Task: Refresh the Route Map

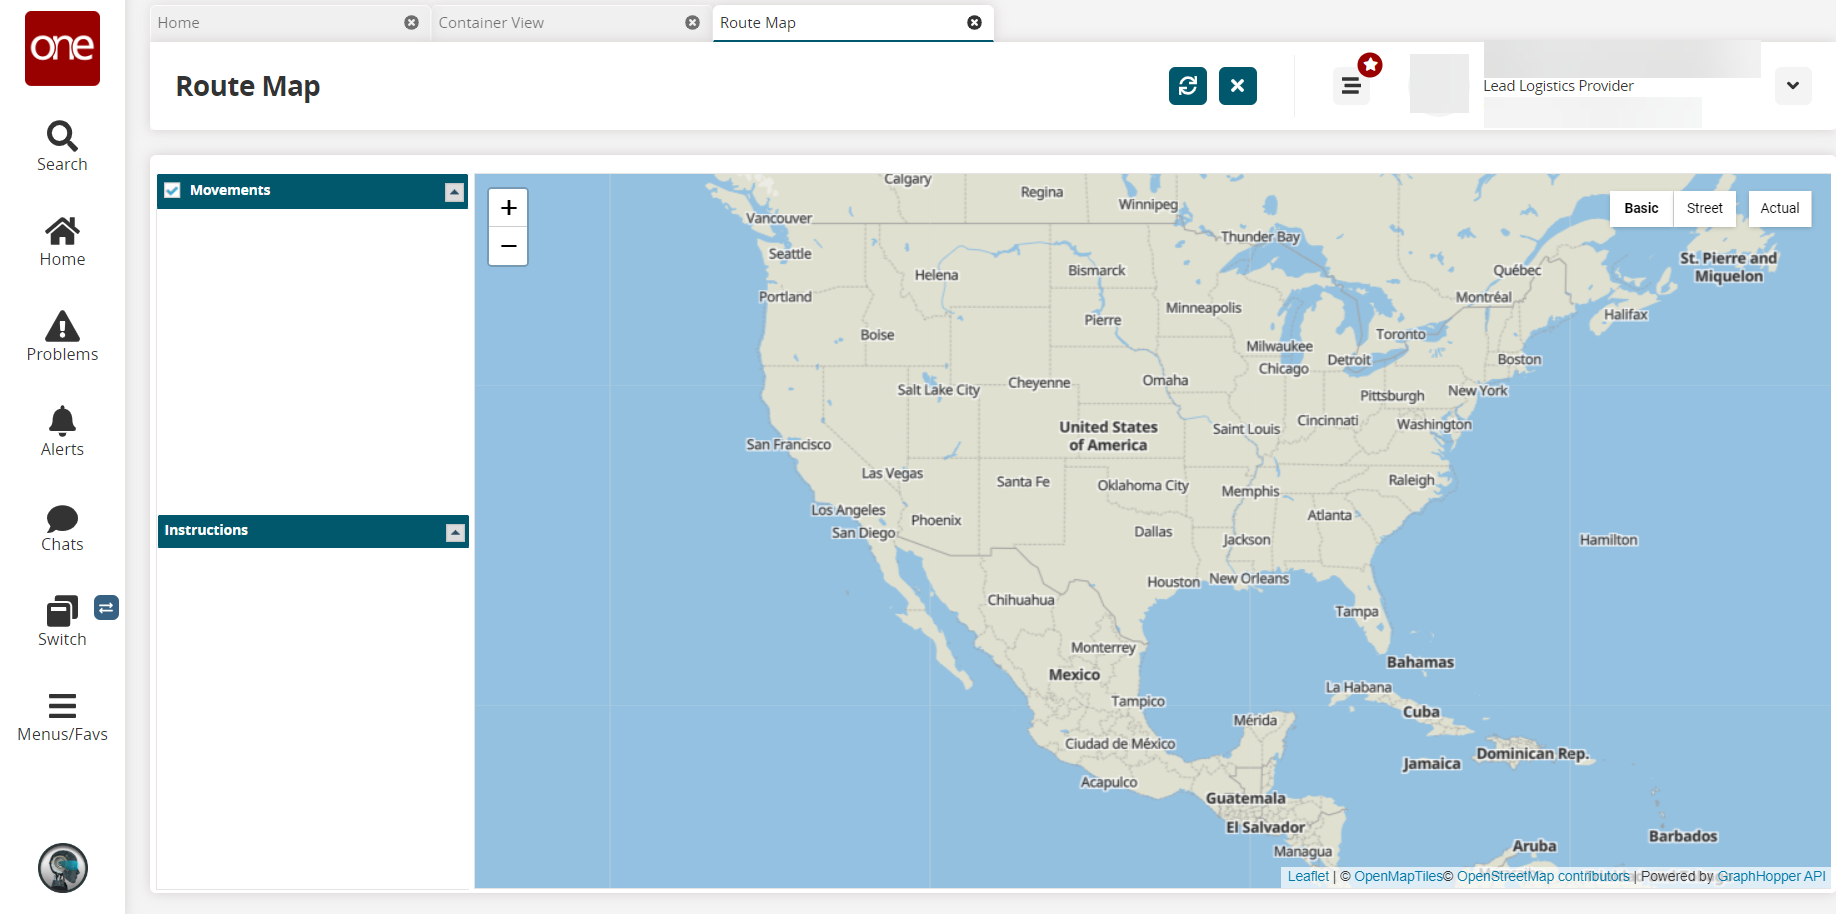Action: (1188, 86)
